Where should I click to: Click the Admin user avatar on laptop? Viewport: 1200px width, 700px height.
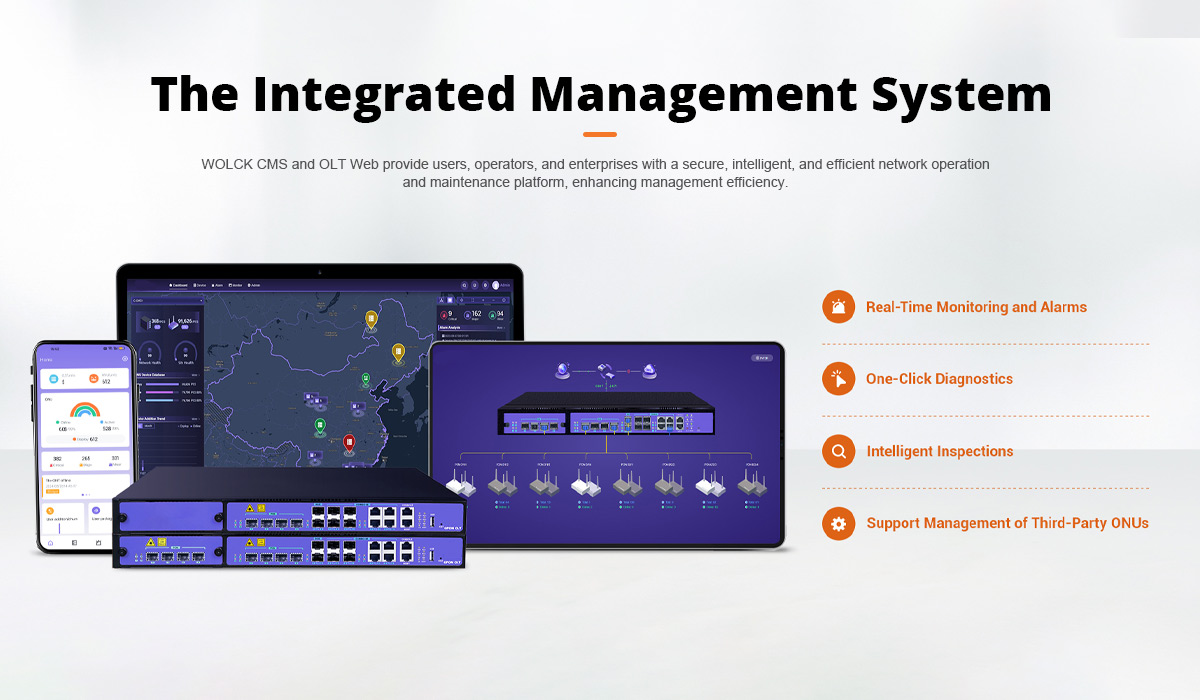point(495,285)
